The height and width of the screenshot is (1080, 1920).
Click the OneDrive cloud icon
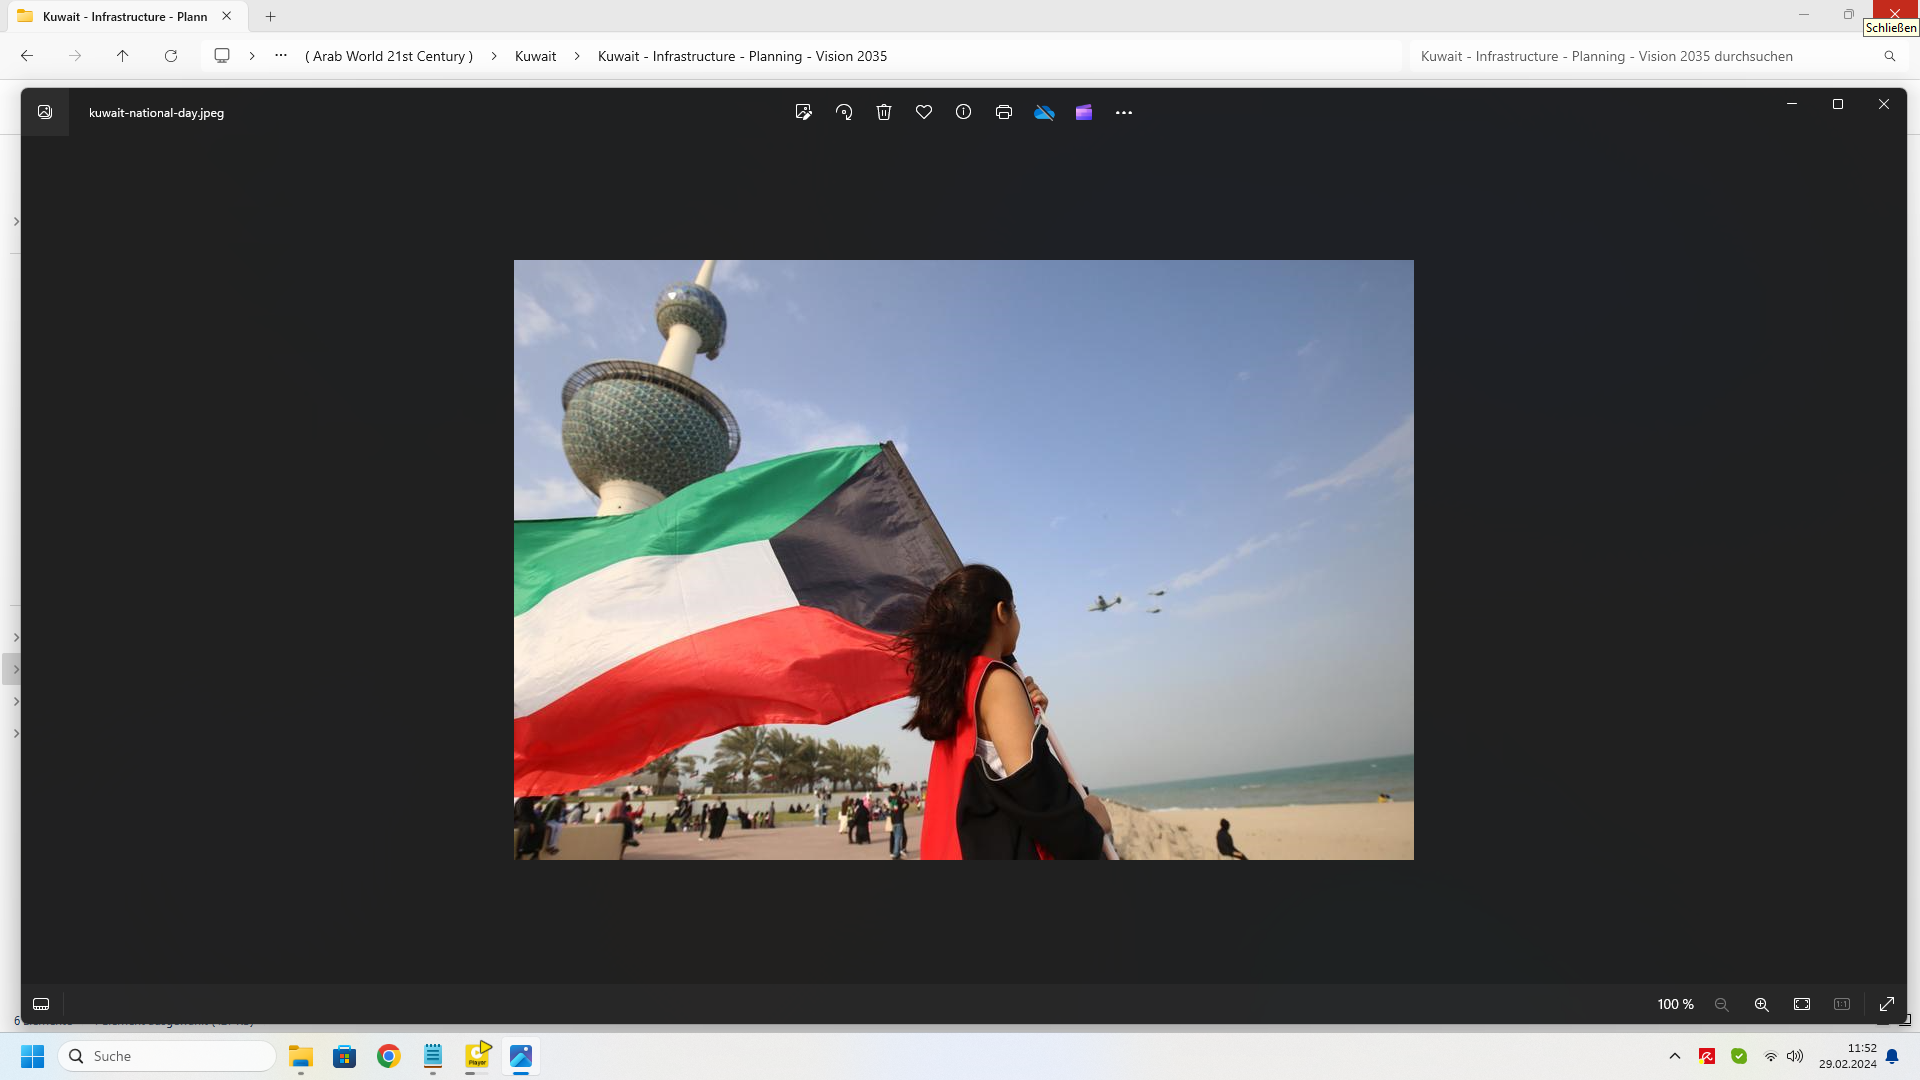1044,112
